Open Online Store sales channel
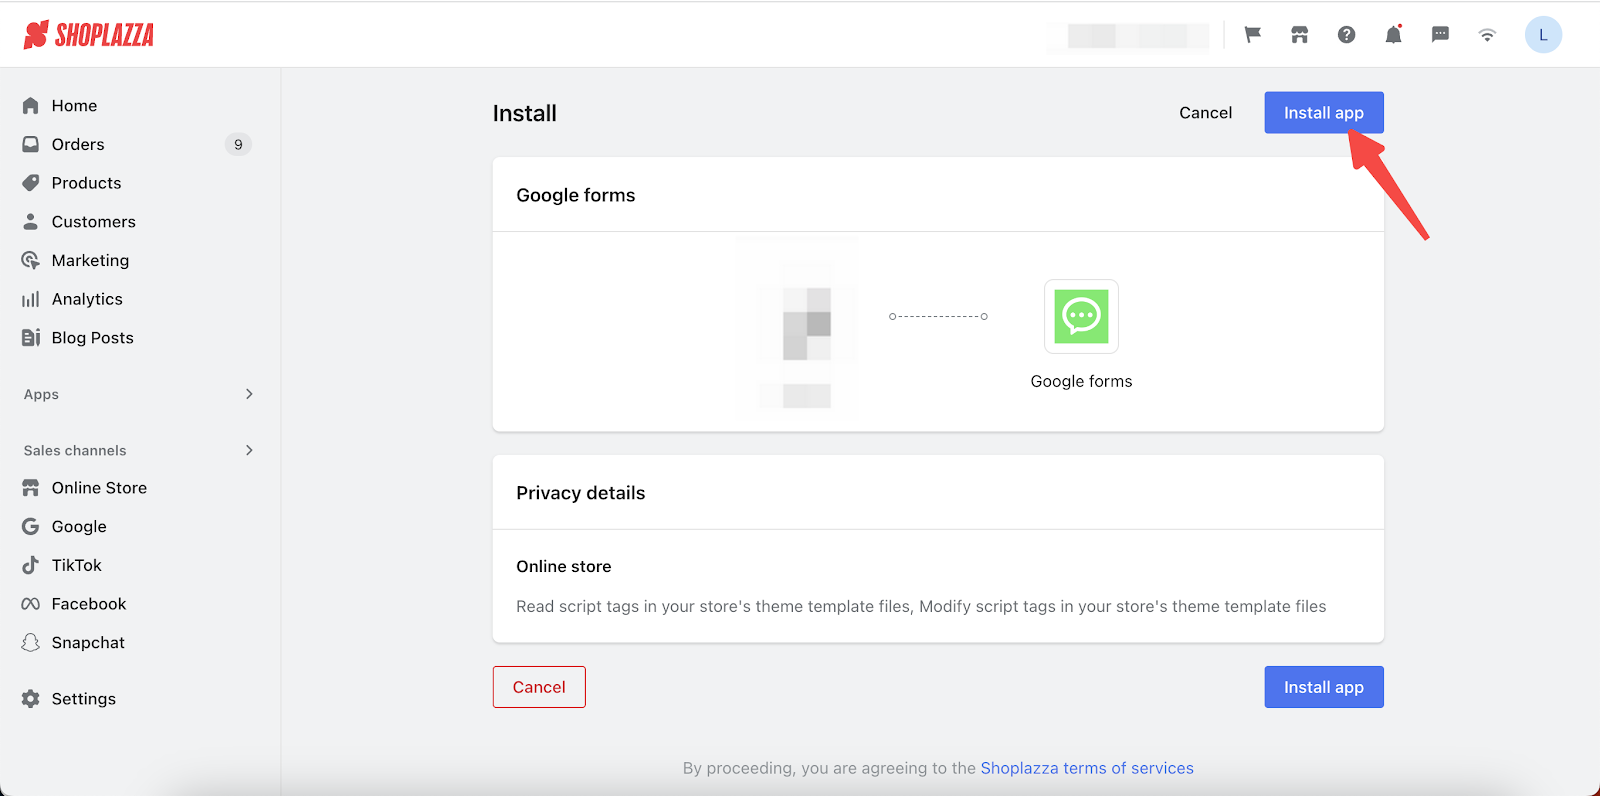Image resolution: width=1600 pixels, height=796 pixels. click(99, 488)
